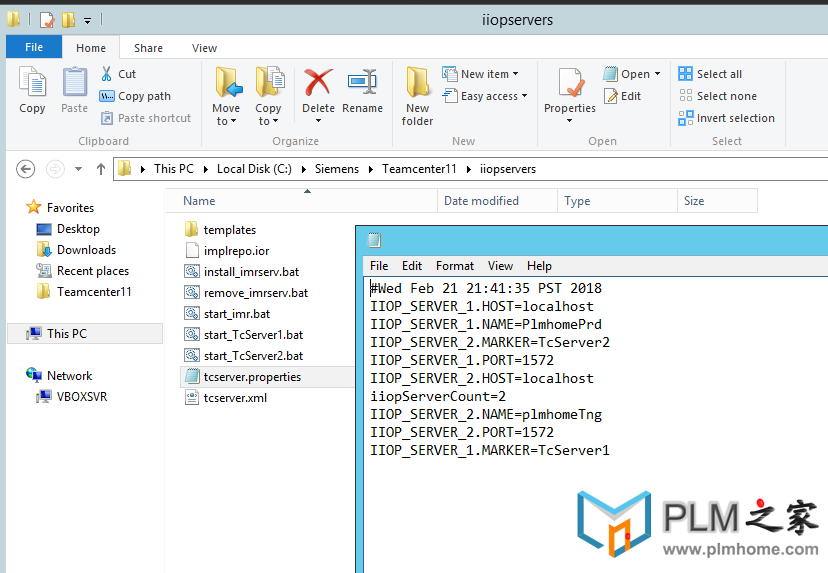Click the Copy path button

pyautogui.click(x=135, y=96)
